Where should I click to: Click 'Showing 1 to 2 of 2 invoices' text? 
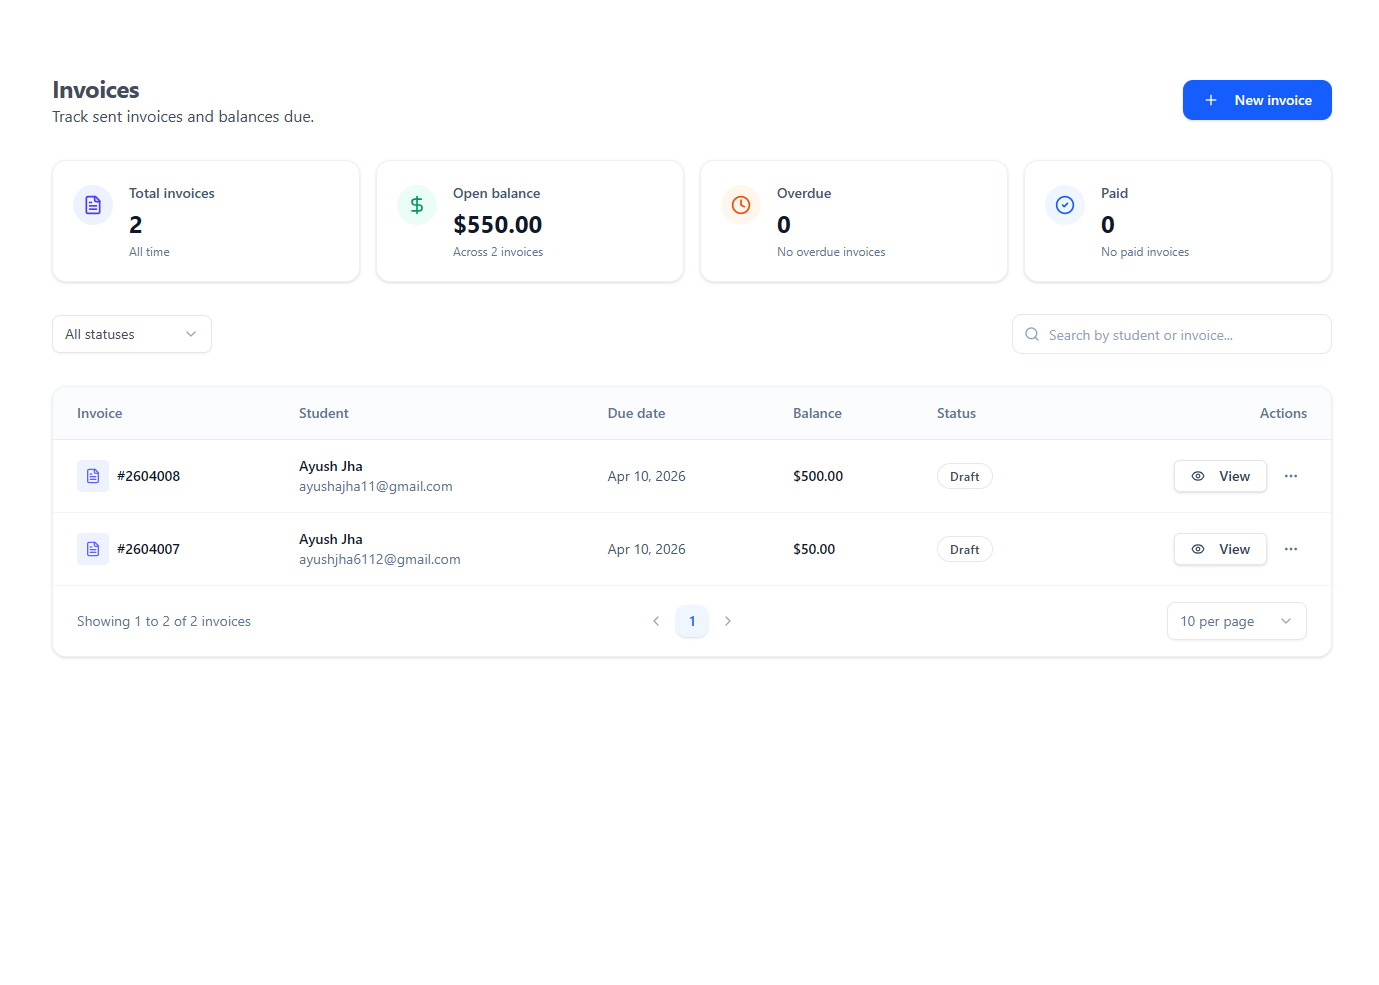pyautogui.click(x=164, y=621)
